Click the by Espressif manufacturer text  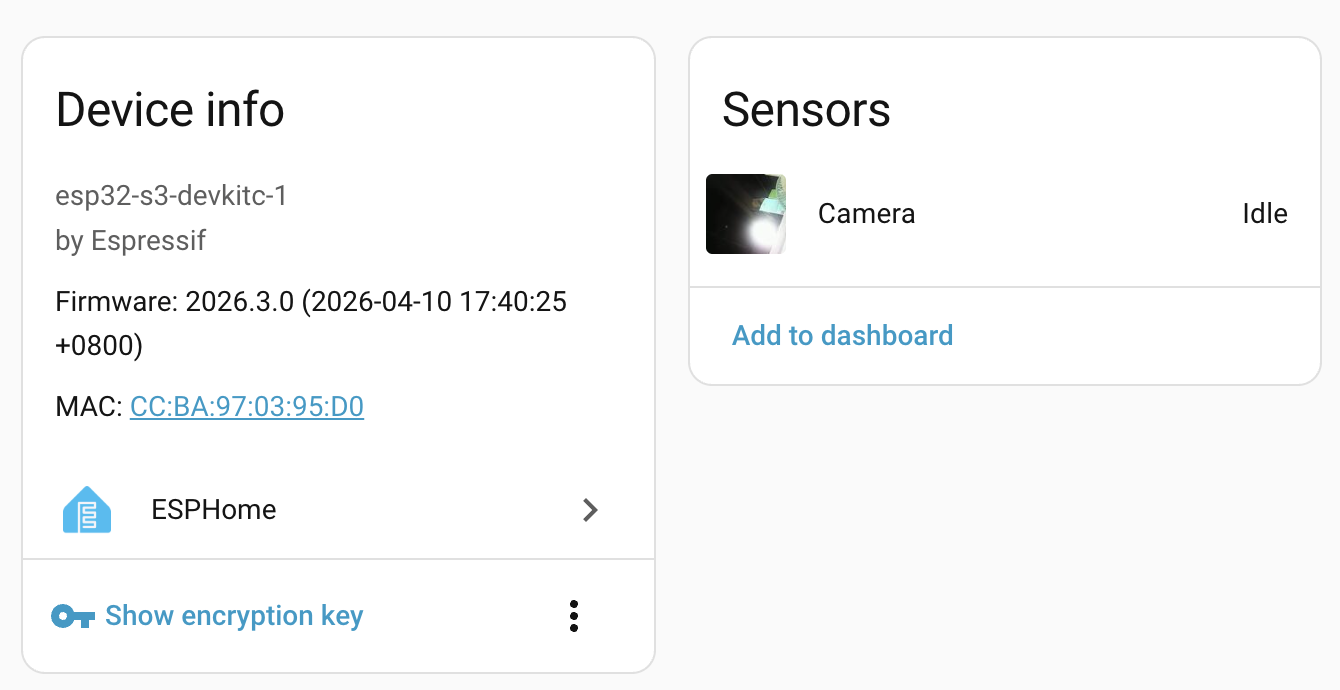tap(131, 241)
